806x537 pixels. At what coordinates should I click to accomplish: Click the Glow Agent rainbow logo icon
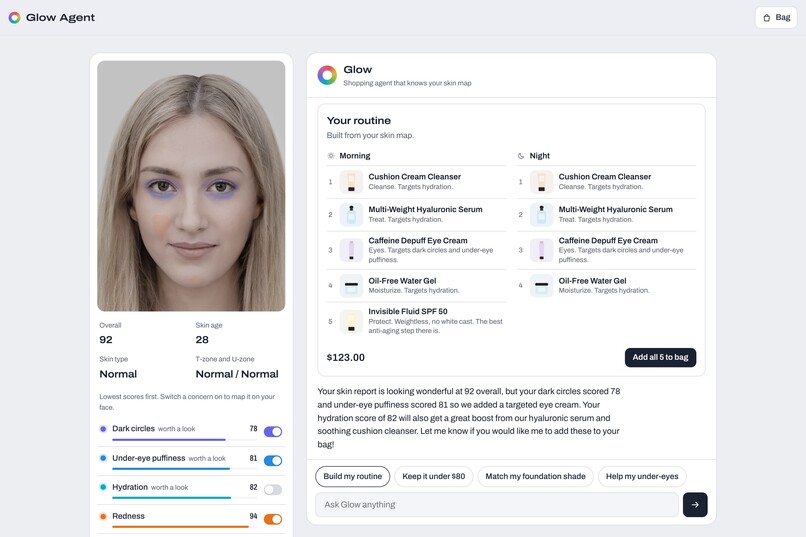pos(14,17)
